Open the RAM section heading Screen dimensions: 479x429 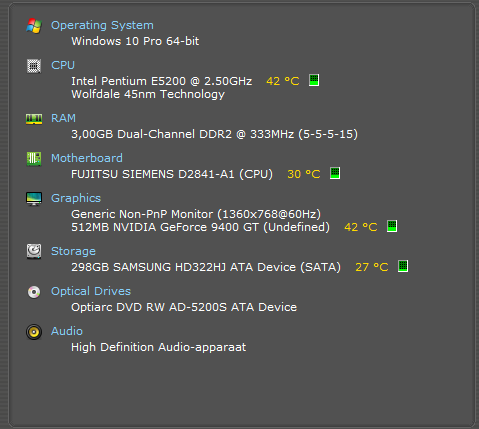pyautogui.click(x=63, y=118)
